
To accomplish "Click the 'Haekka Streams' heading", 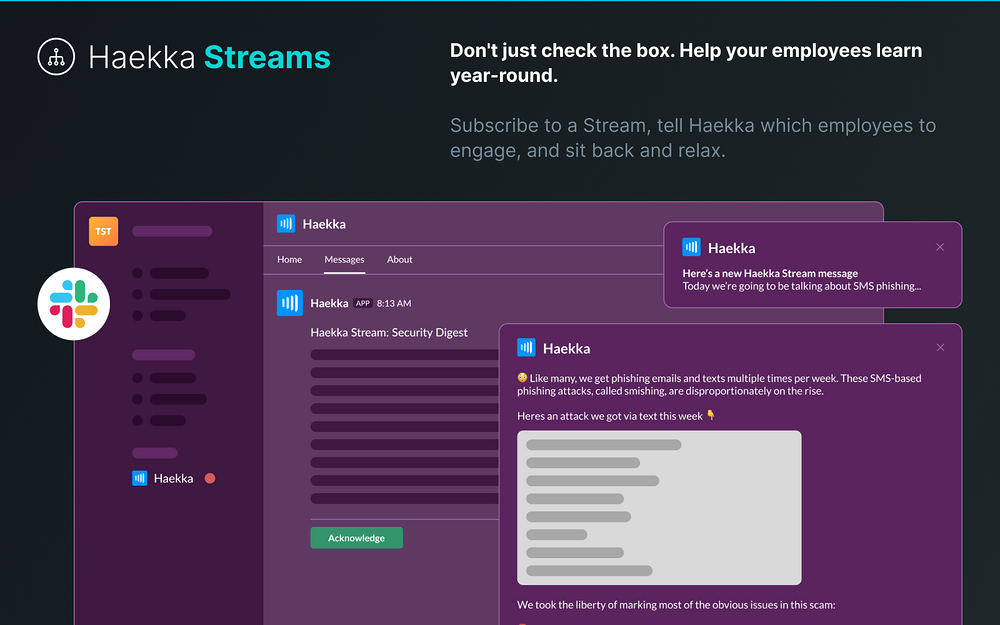I will (x=209, y=57).
